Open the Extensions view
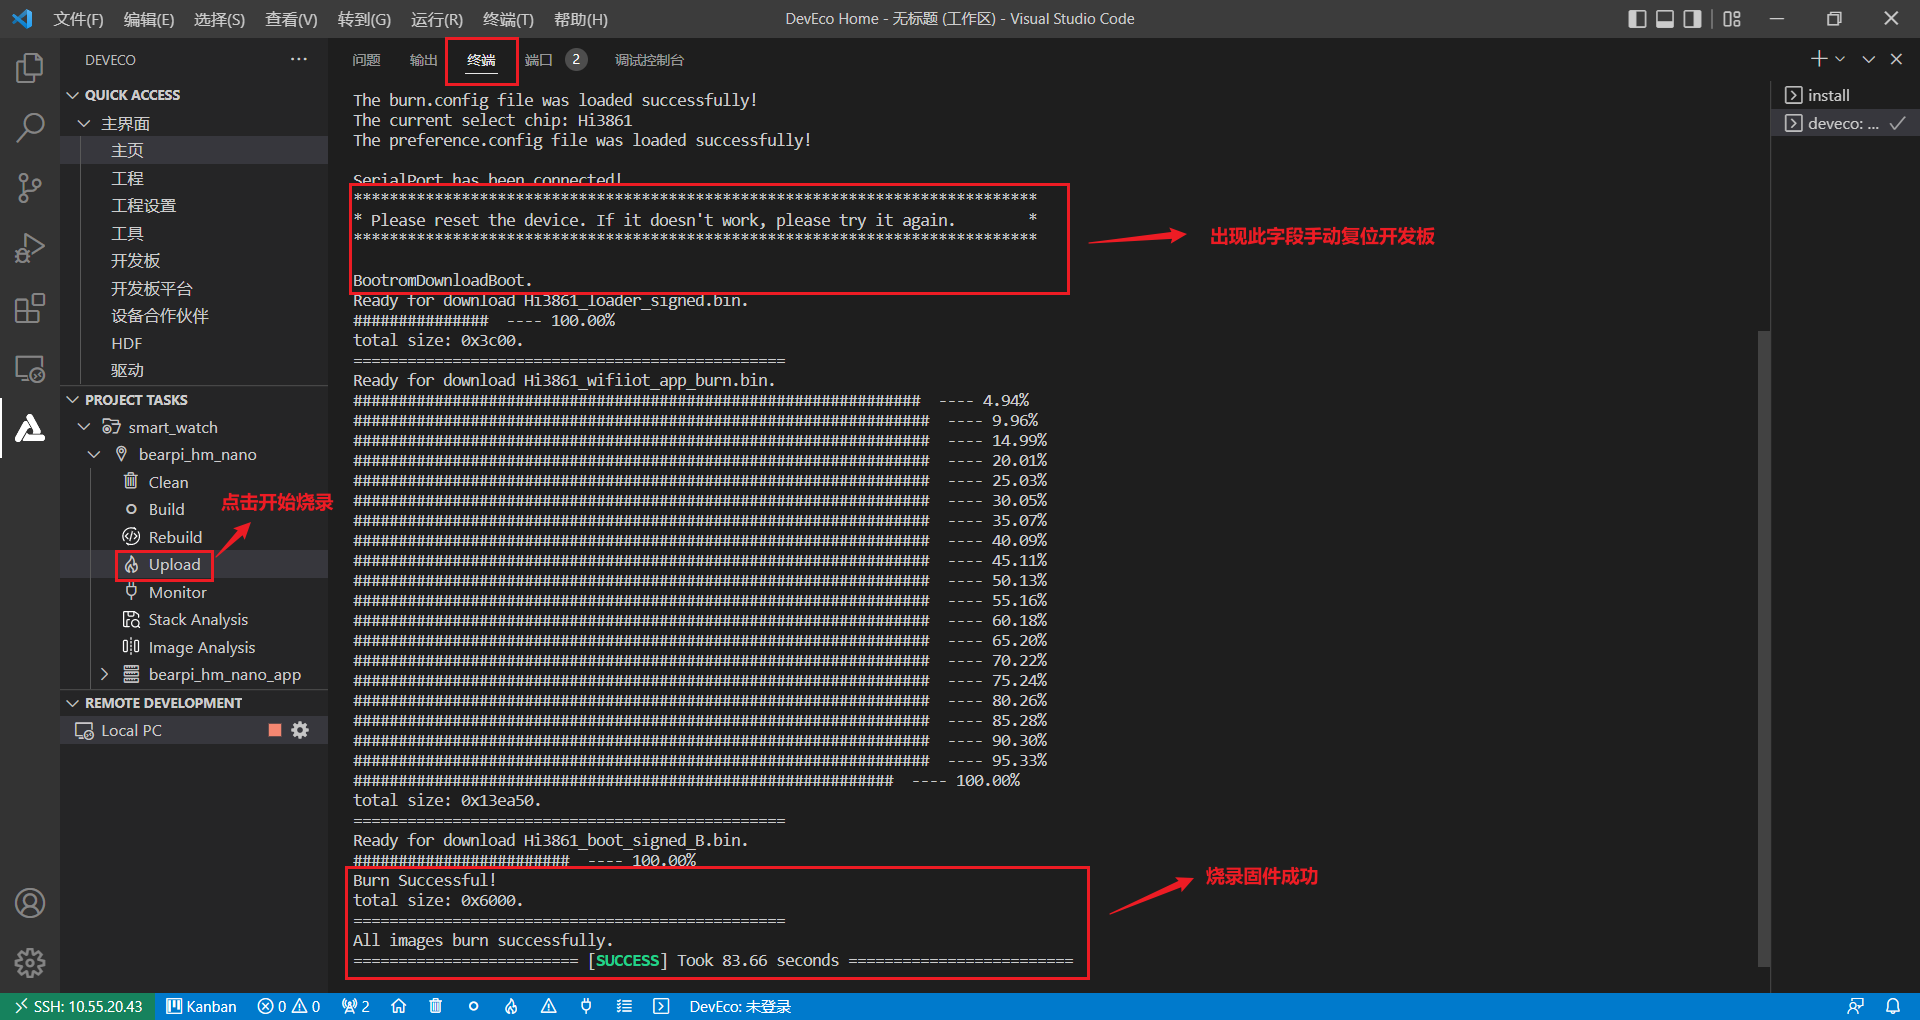Image resolution: width=1920 pixels, height=1020 pixels. coord(30,308)
